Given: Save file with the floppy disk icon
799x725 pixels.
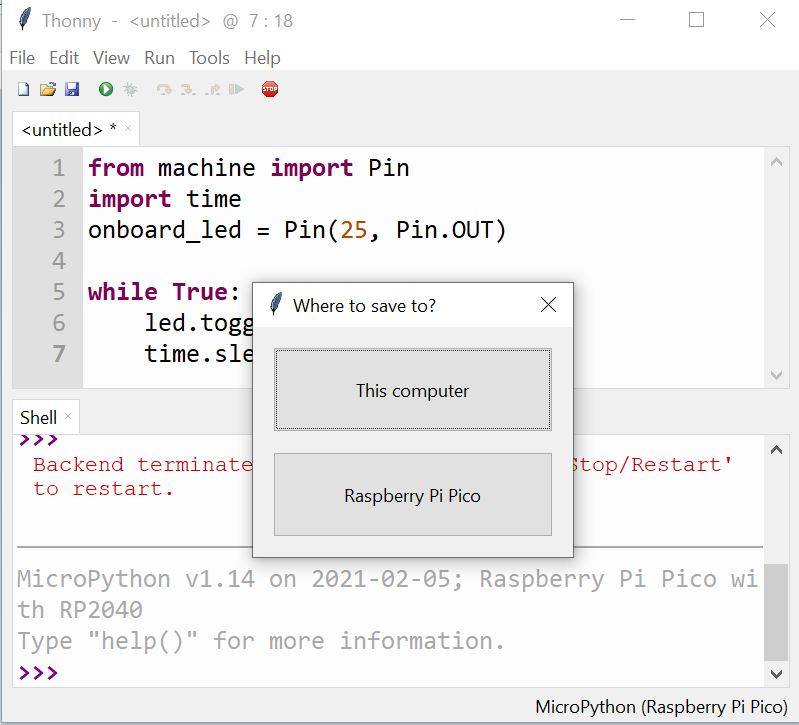Looking at the screenshot, I should 72,89.
